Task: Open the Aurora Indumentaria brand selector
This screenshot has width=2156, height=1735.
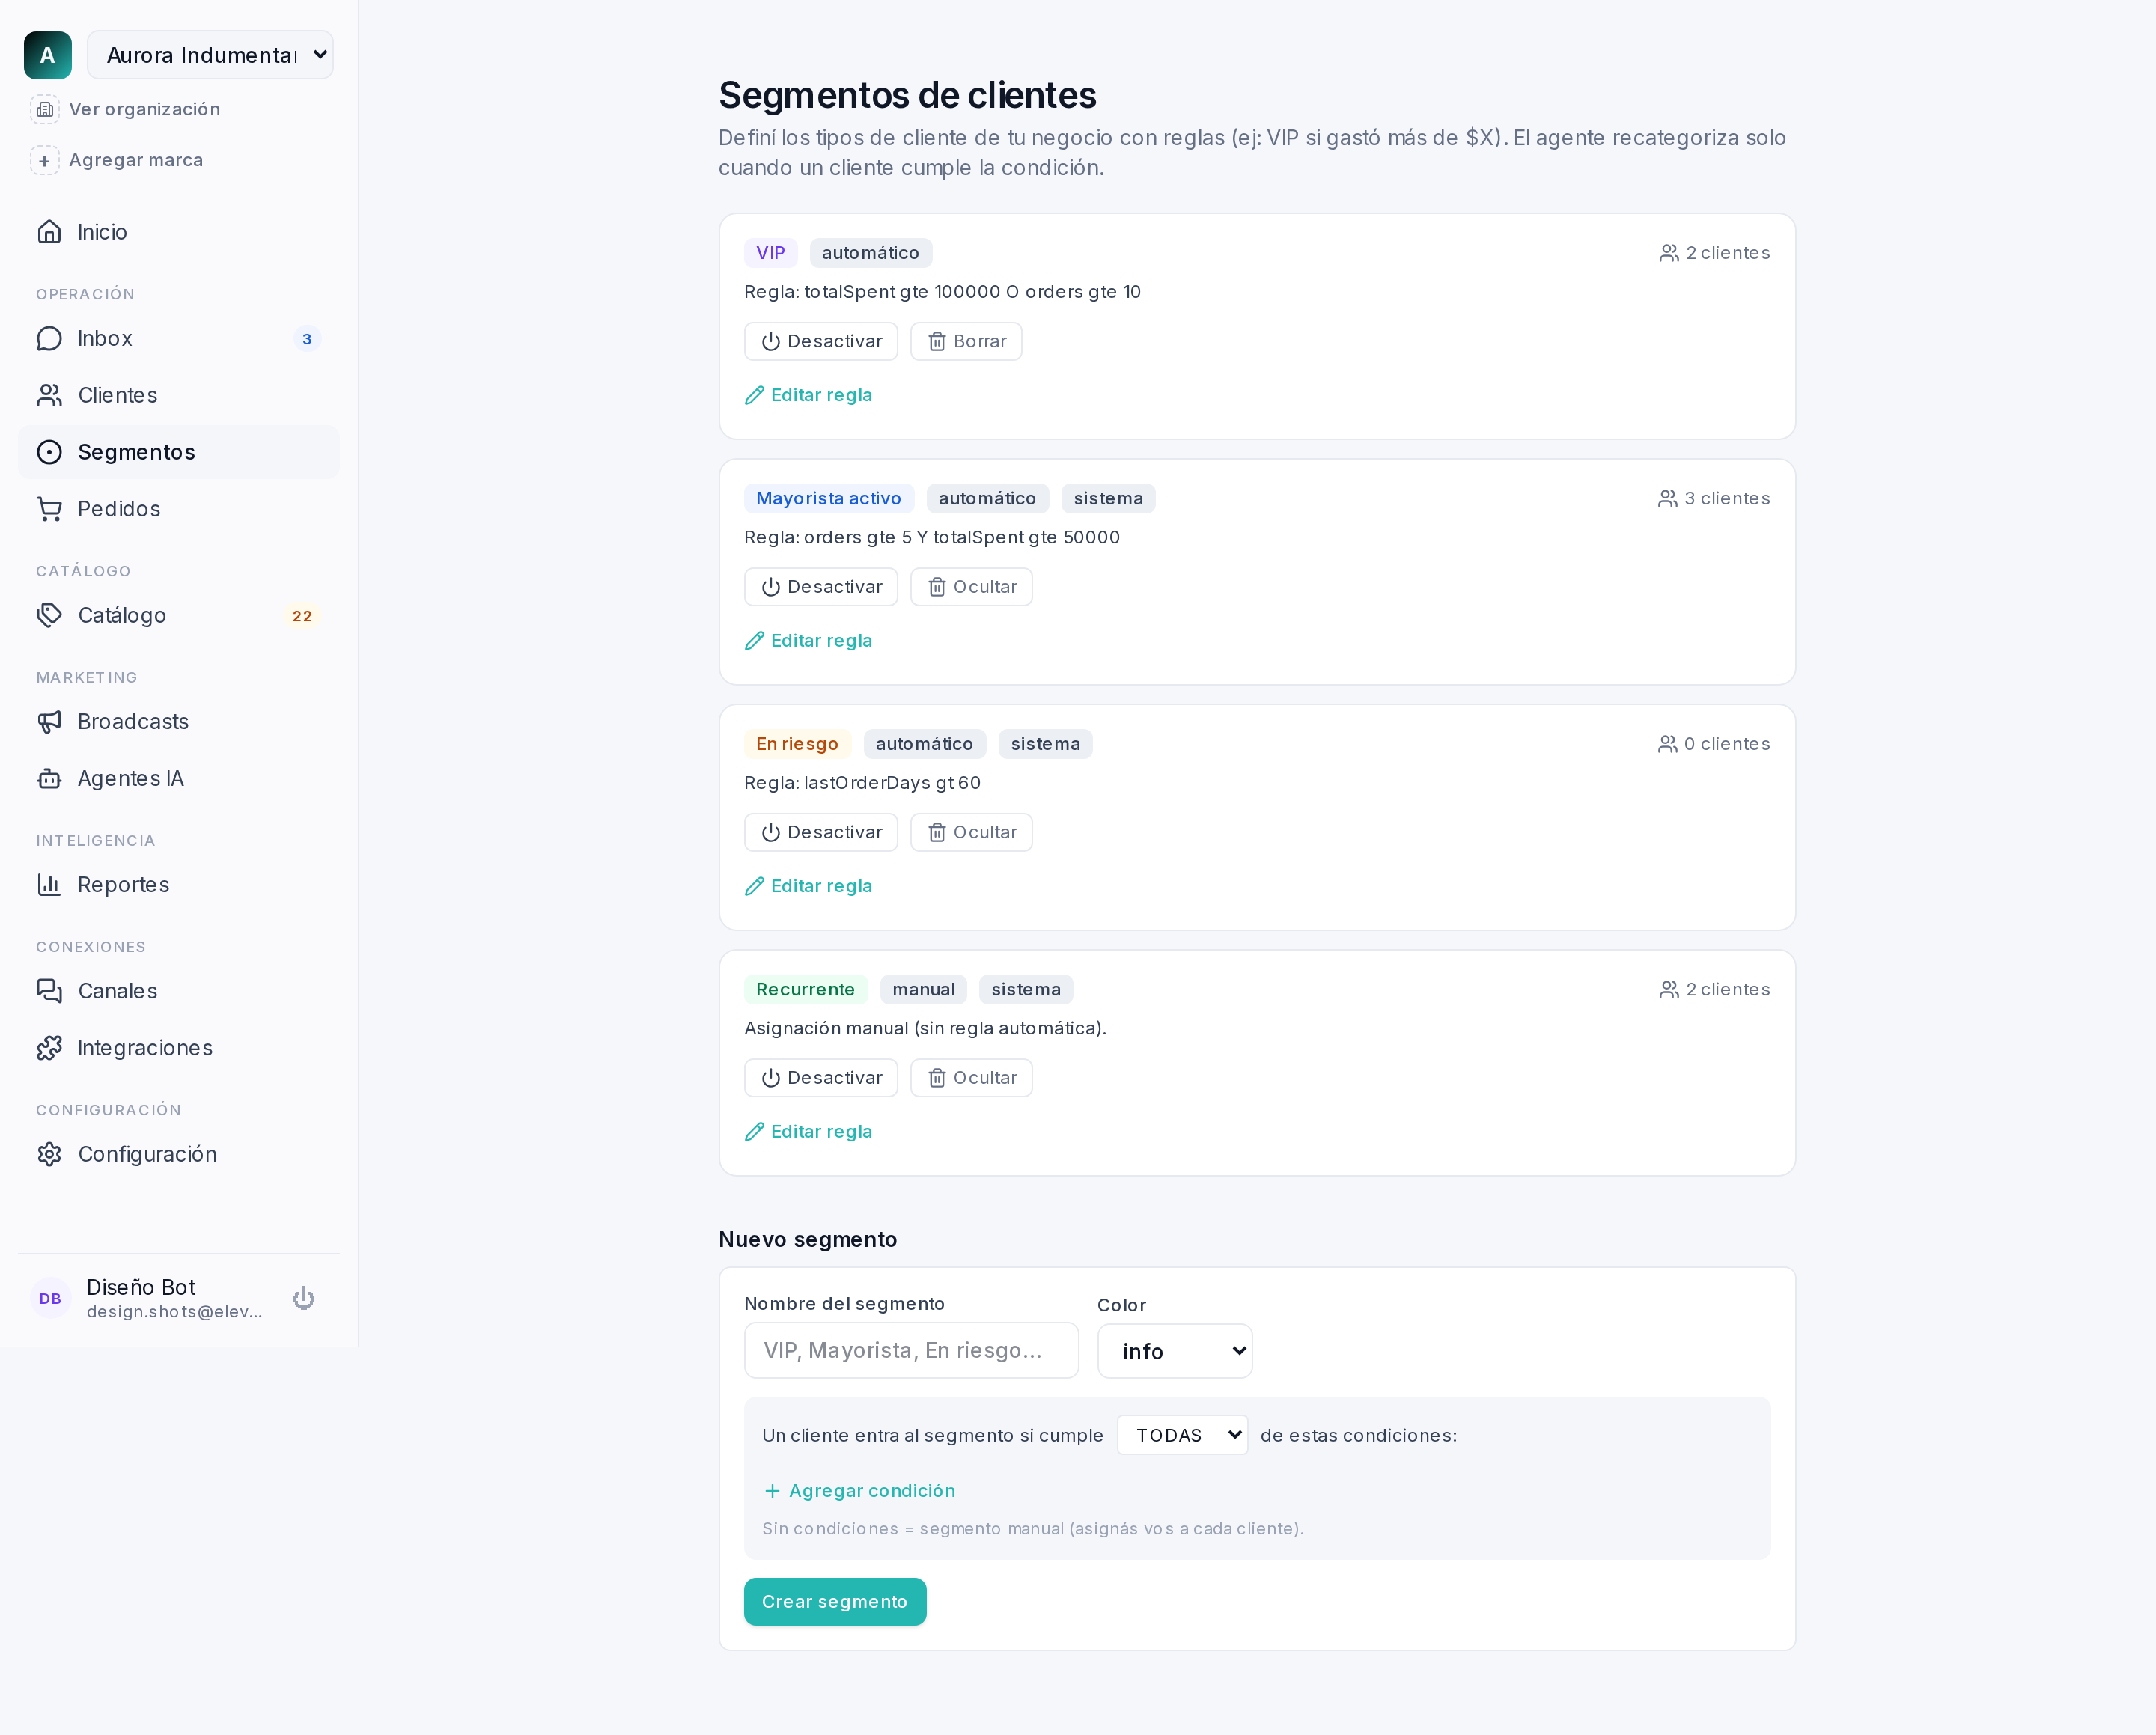Action: [x=210, y=55]
